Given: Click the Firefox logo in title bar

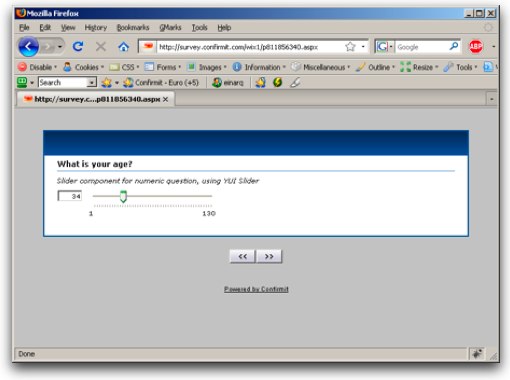Looking at the screenshot, I should click(x=21, y=13).
